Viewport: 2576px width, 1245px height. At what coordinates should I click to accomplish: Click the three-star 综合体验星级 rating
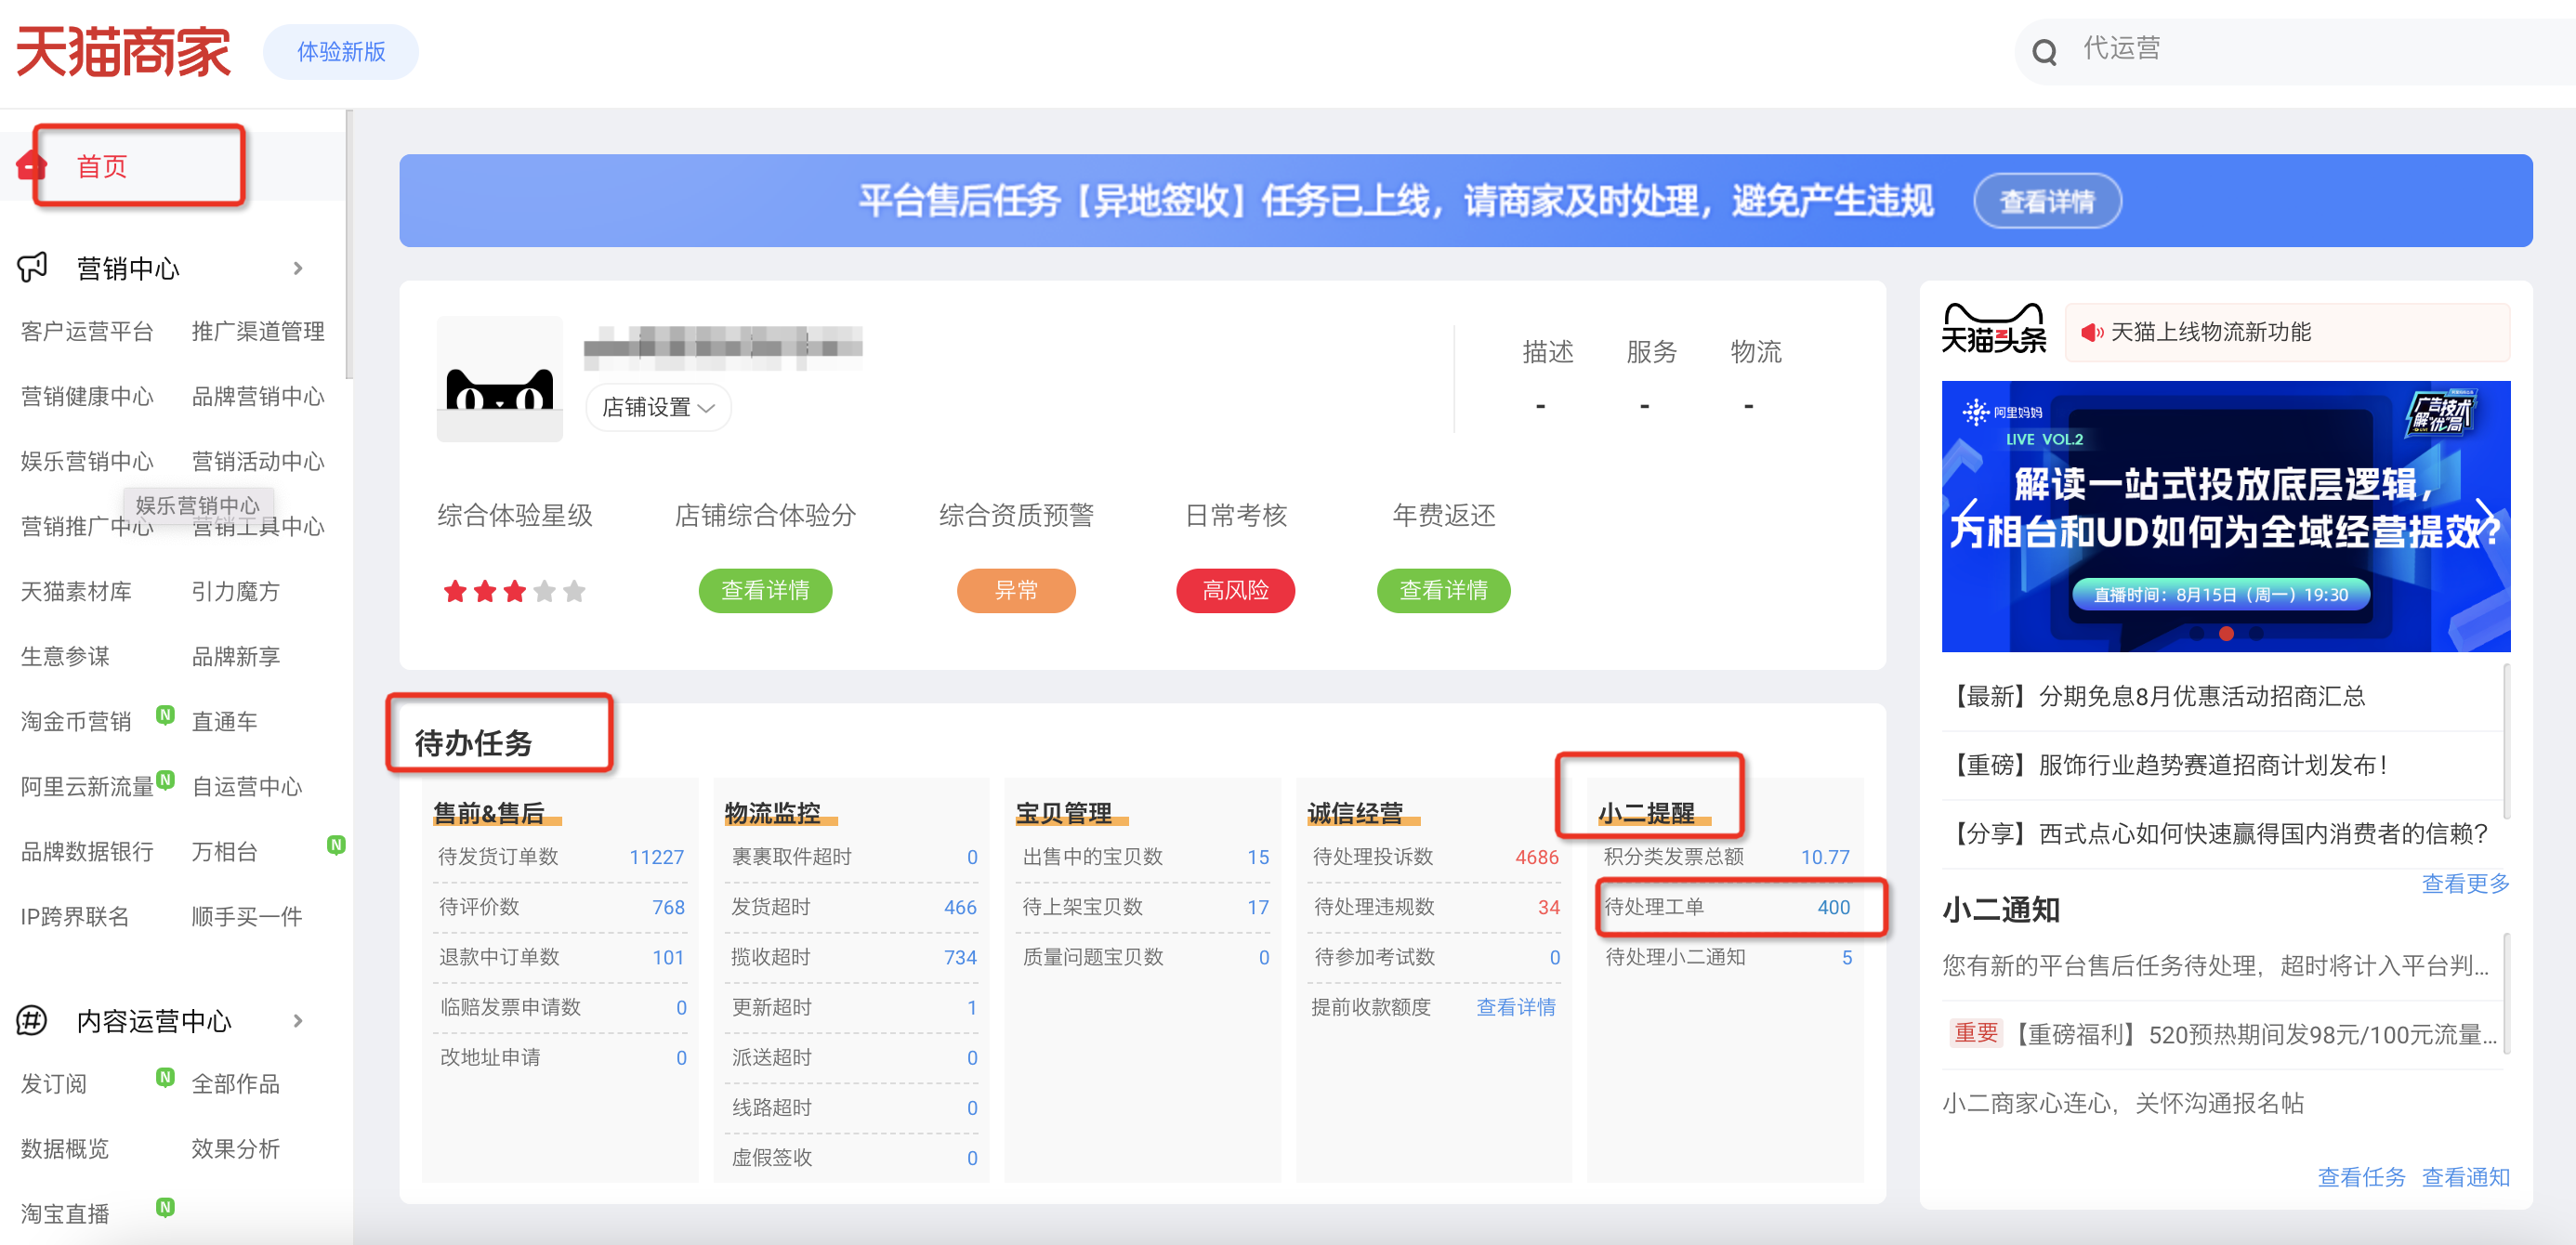click(x=514, y=591)
